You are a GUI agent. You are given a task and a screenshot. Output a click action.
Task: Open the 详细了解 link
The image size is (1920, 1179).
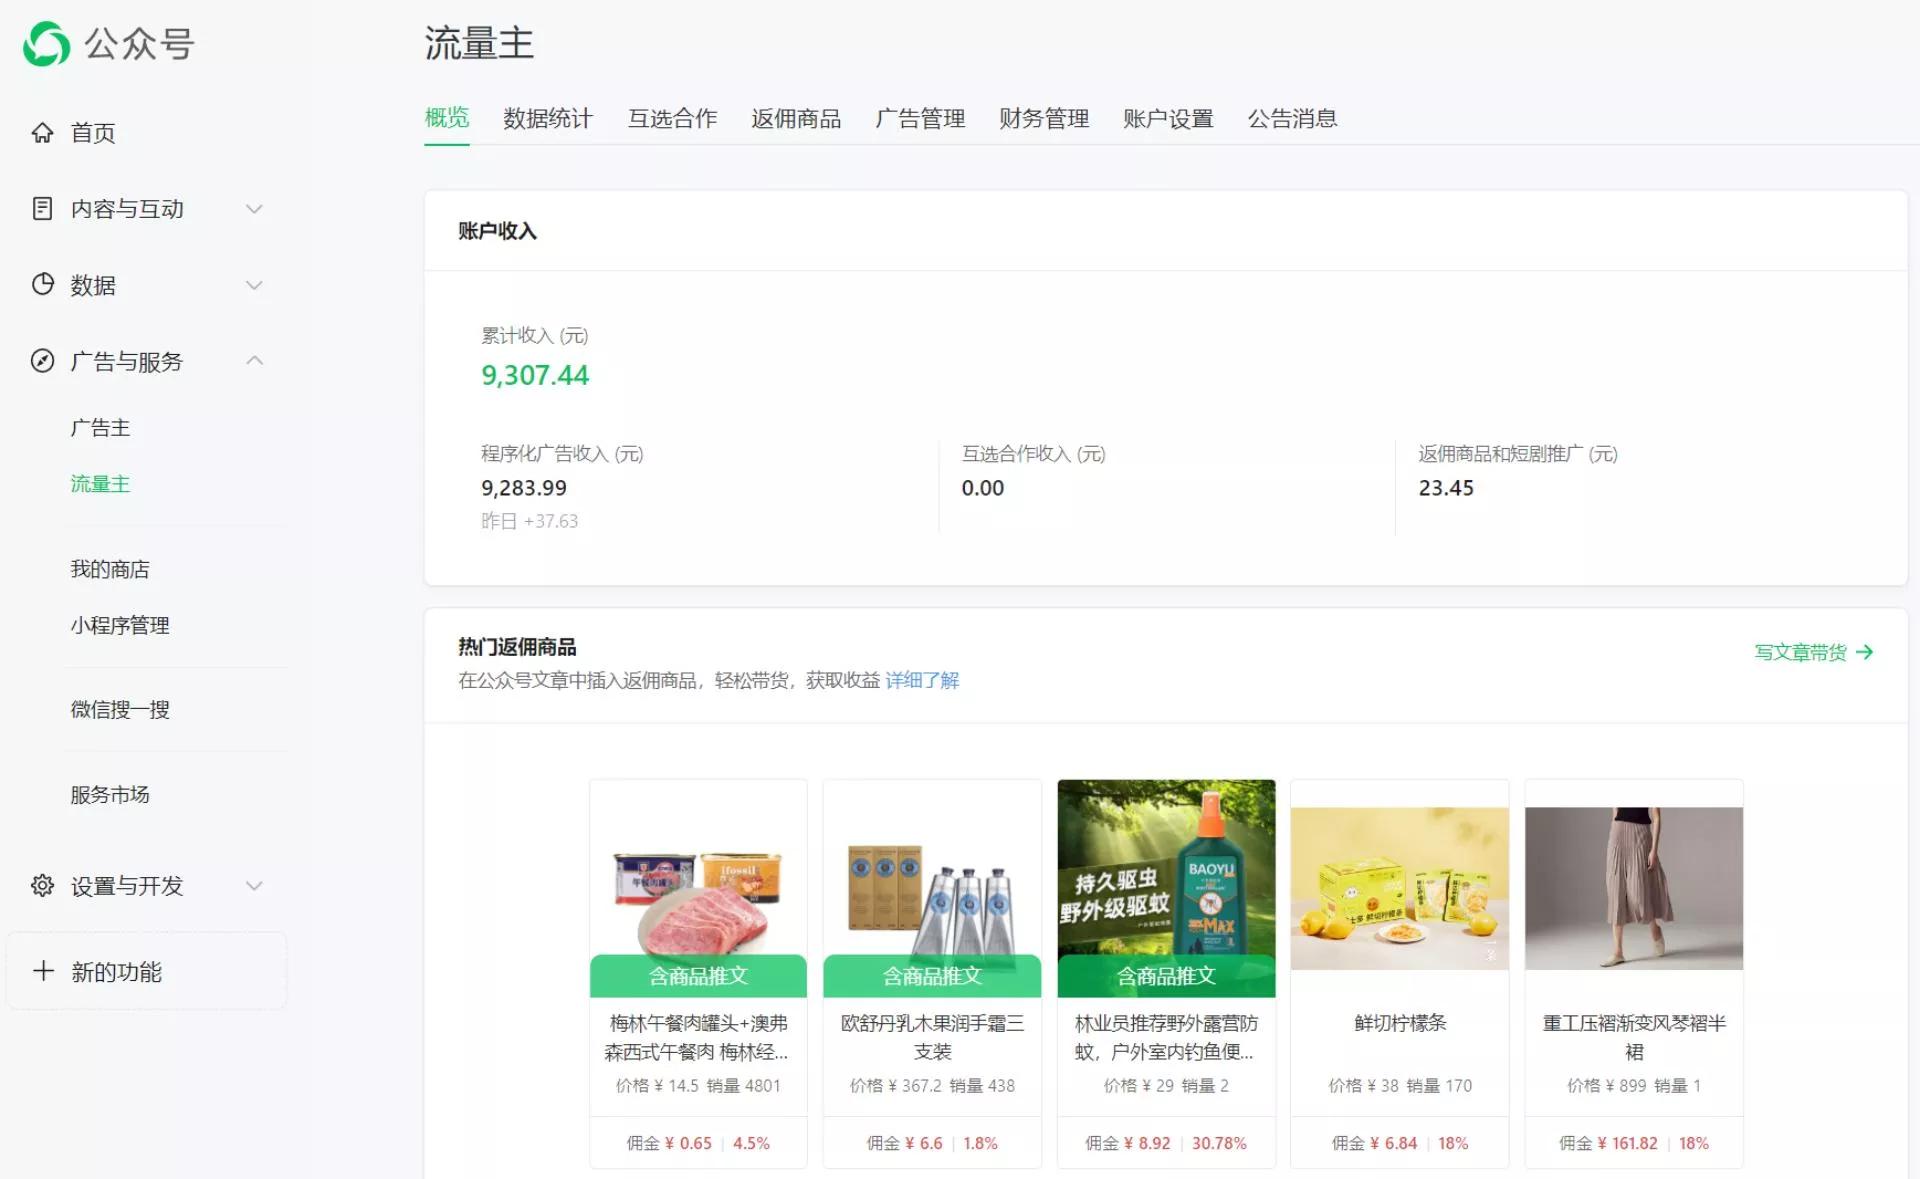[922, 680]
